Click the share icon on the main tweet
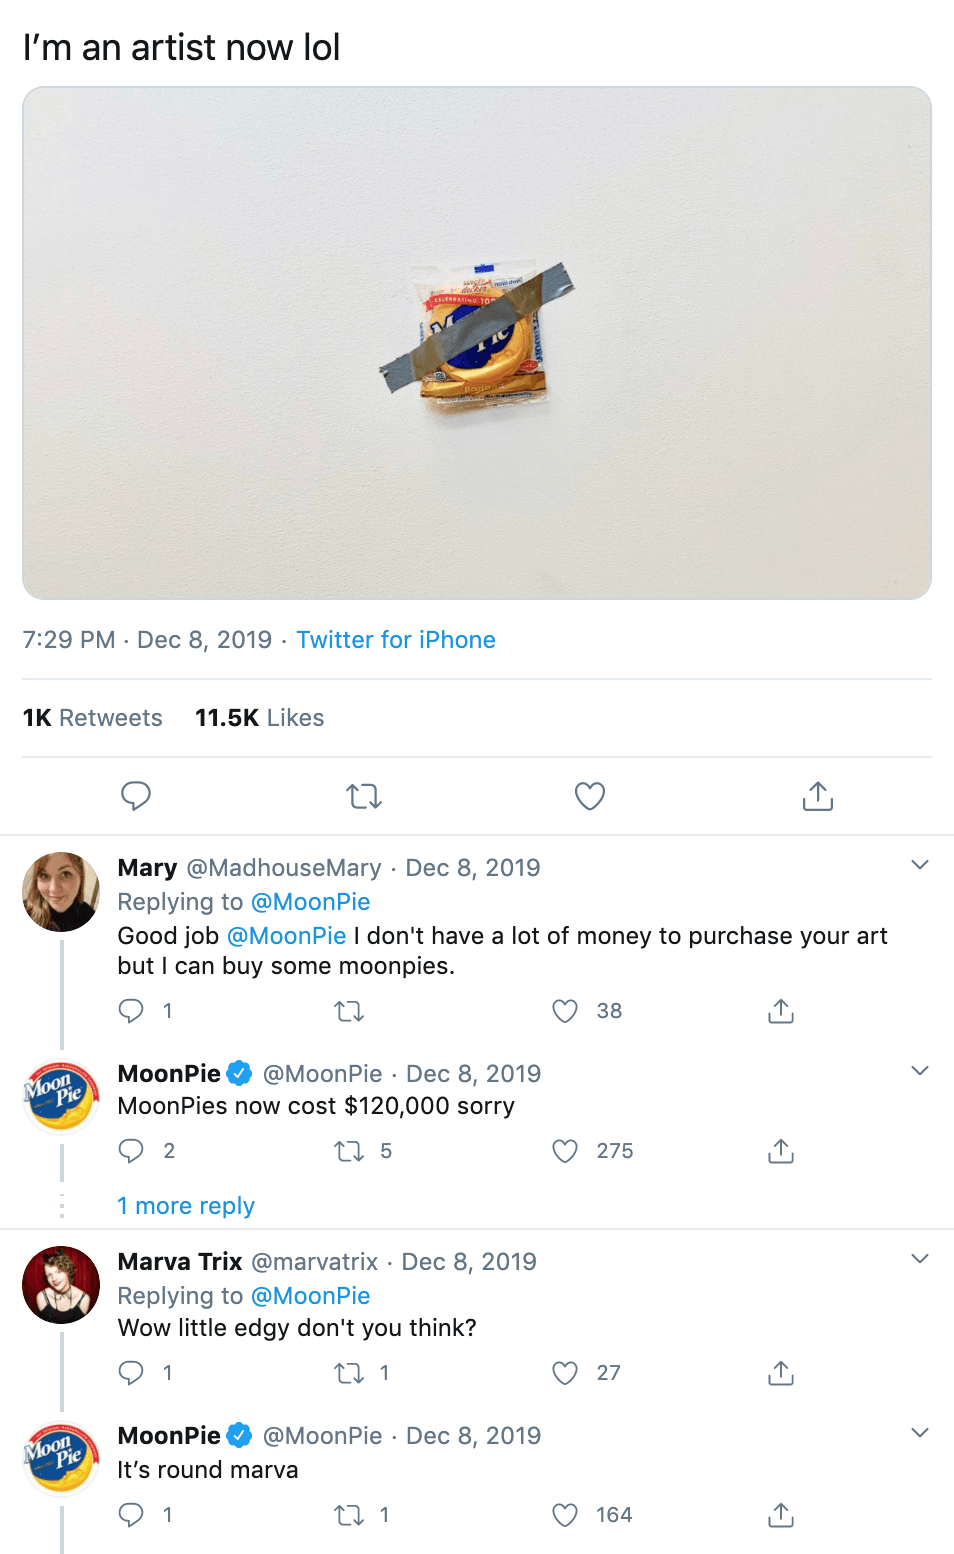Image resolution: width=954 pixels, height=1554 pixels. (x=817, y=796)
